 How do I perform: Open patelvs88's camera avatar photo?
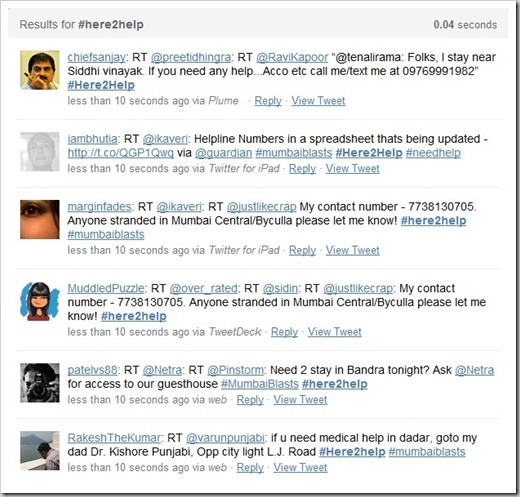(x=40, y=383)
